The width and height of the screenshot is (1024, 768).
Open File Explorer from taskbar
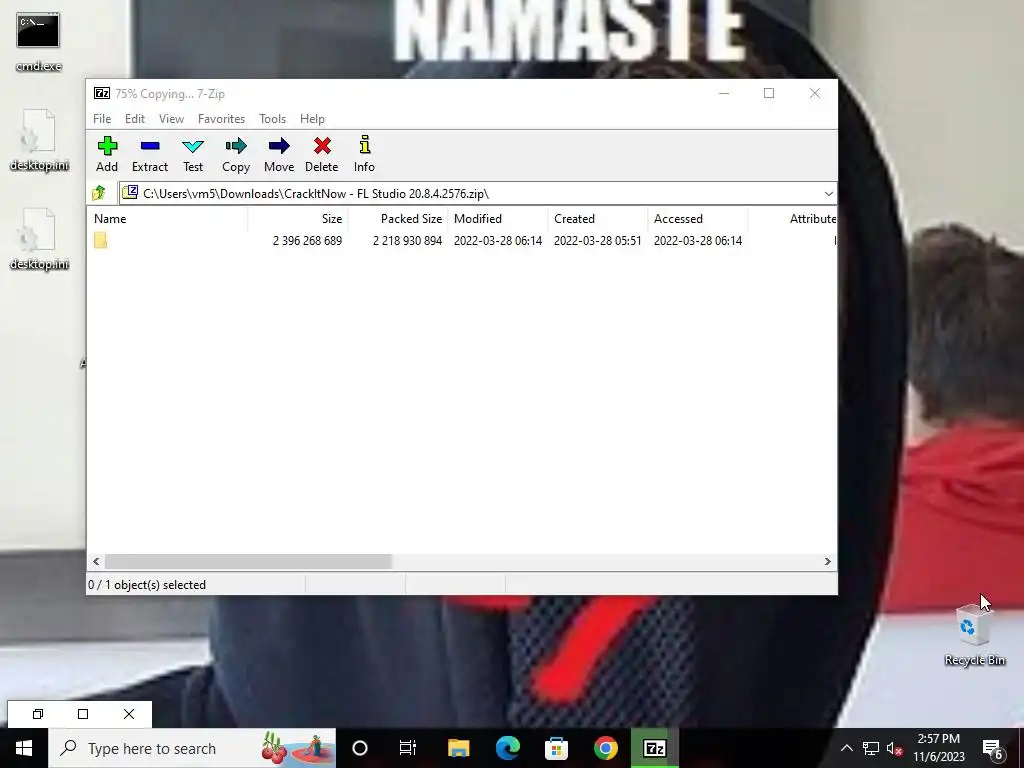click(458, 748)
